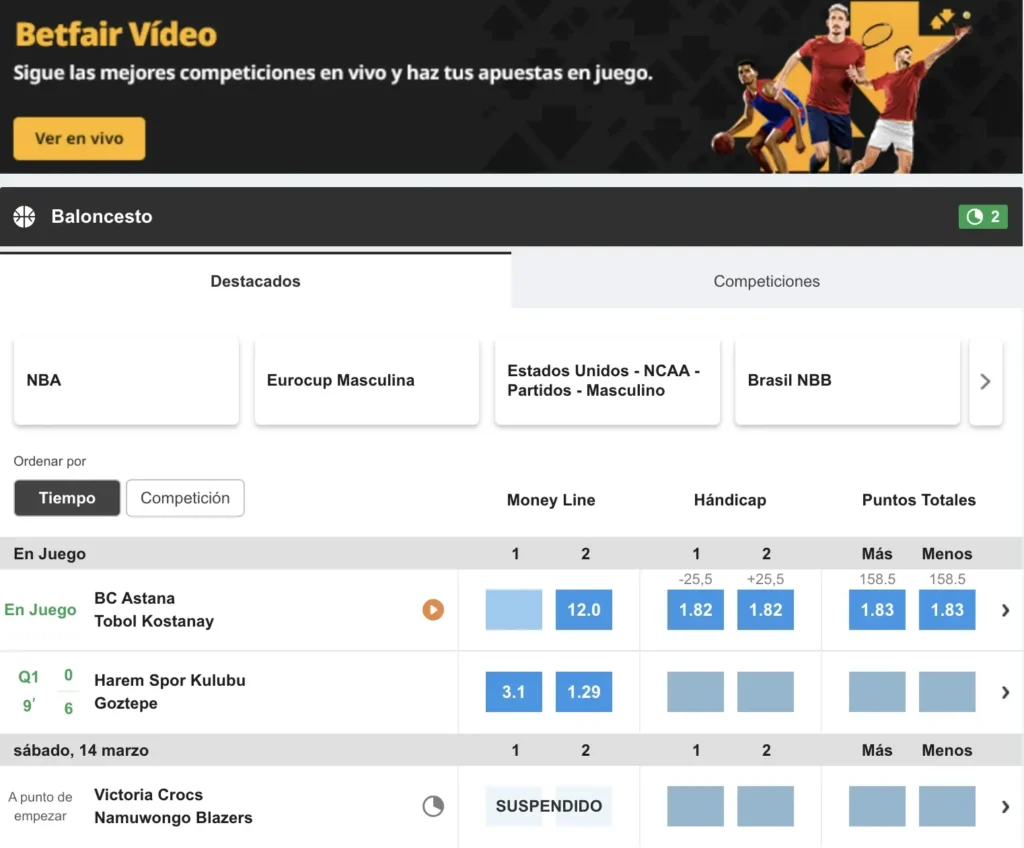Click the Q1 quarter indicator for Harem Spor
Image resolution: width=1024 pixels, height=848 pixels.
pos(28,677)
